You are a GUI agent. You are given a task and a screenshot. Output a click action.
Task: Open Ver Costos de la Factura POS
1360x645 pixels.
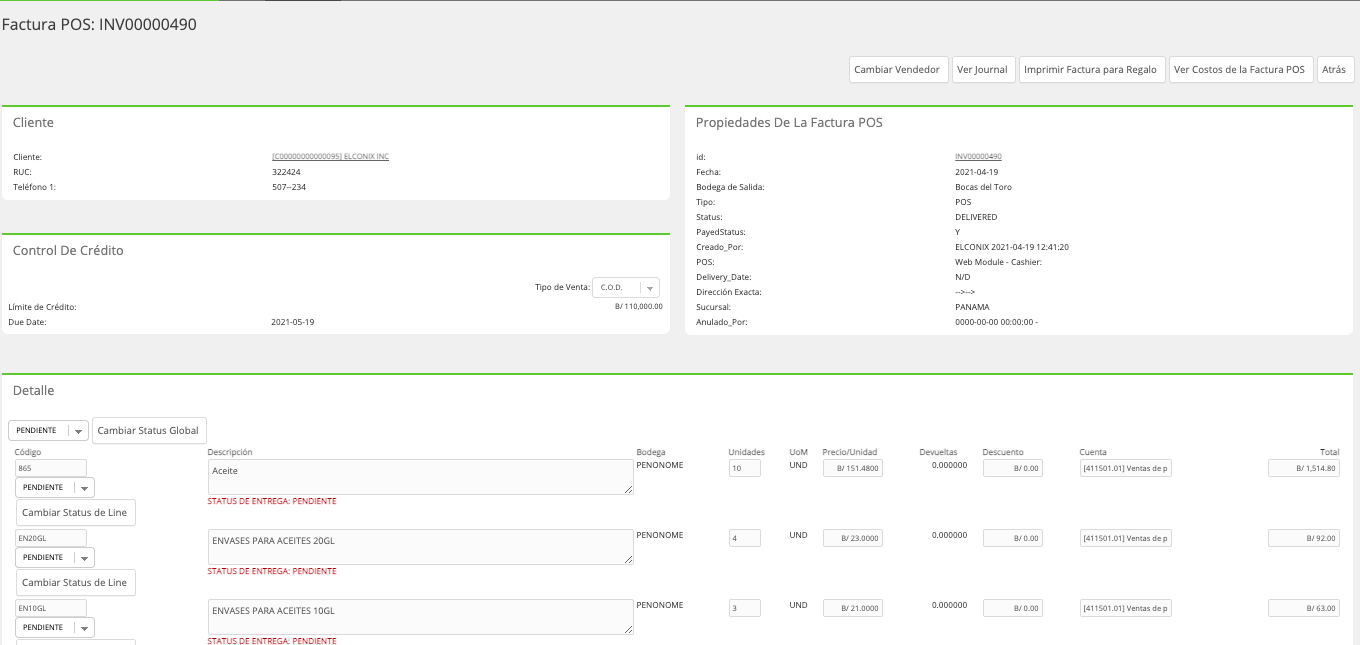(1241, 70)
